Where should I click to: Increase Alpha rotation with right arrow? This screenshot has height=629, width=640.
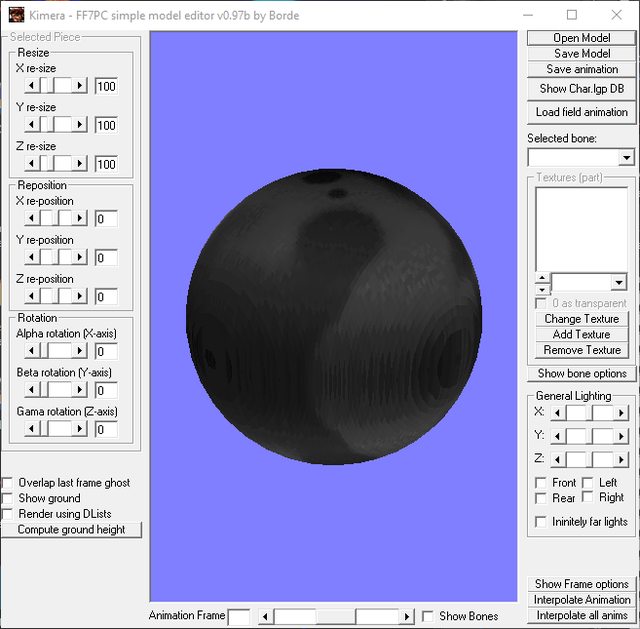[80, 351]
